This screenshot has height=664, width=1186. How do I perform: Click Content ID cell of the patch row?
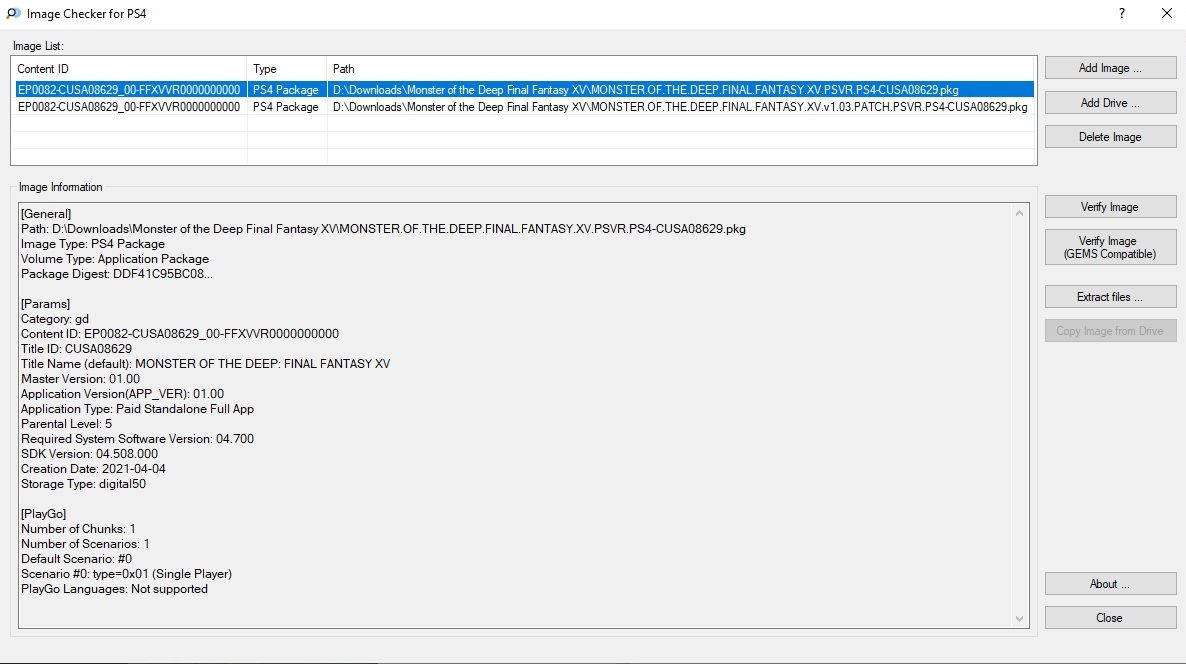(x=129, y=107)
